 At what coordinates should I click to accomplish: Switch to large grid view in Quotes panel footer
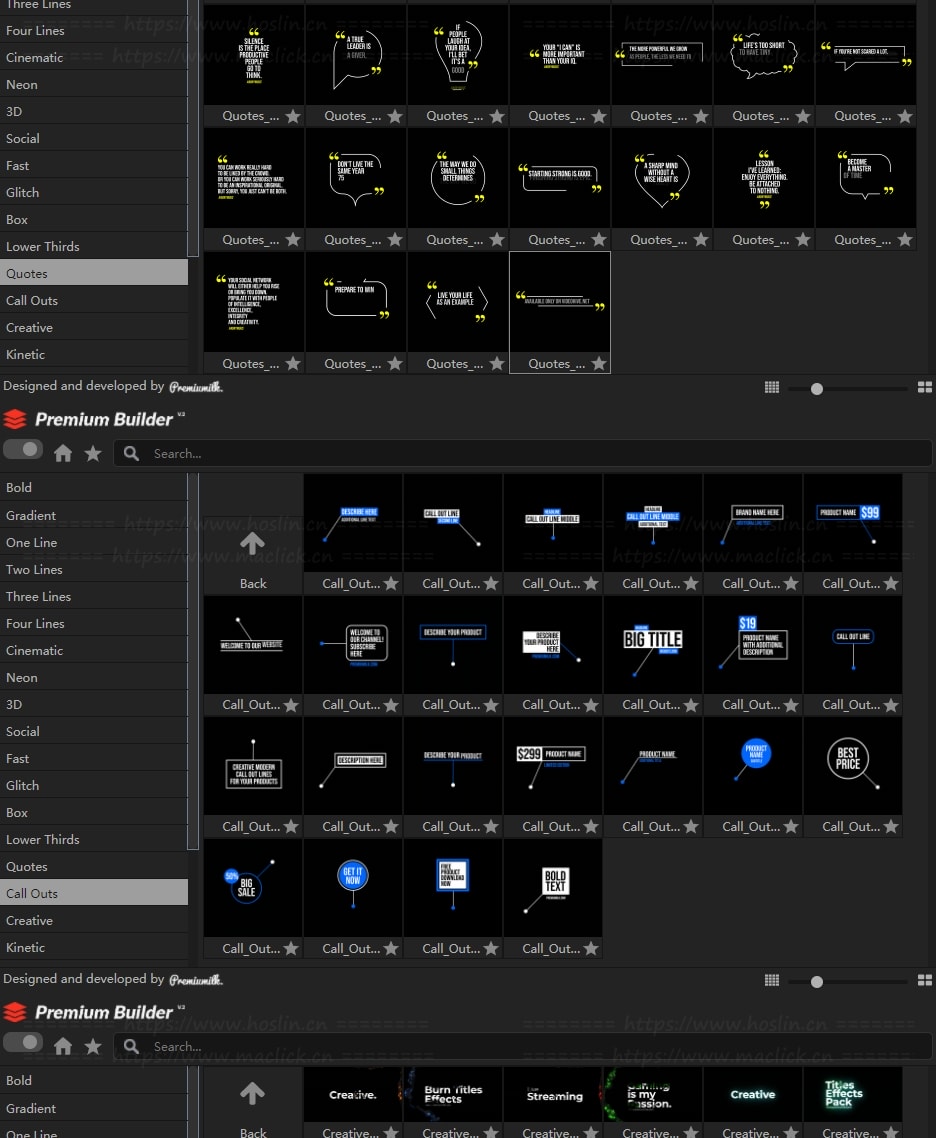tap(925, 388)
